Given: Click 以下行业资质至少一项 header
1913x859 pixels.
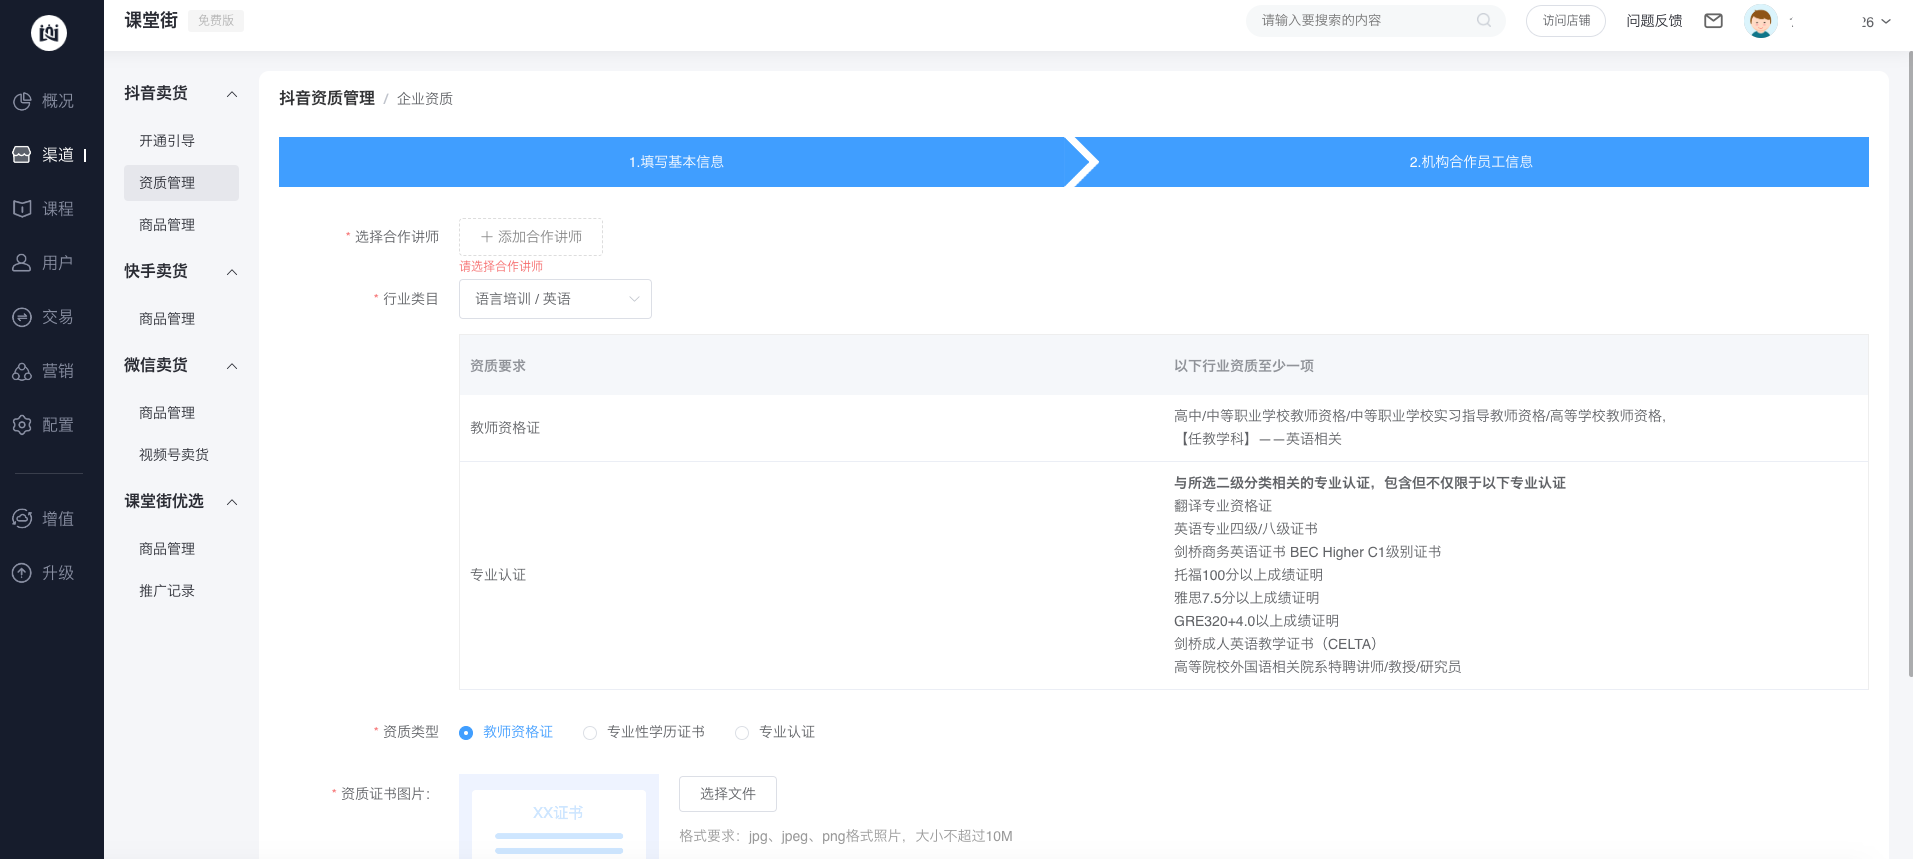Looking at the screenshot, I should [x=1244, y=366].
